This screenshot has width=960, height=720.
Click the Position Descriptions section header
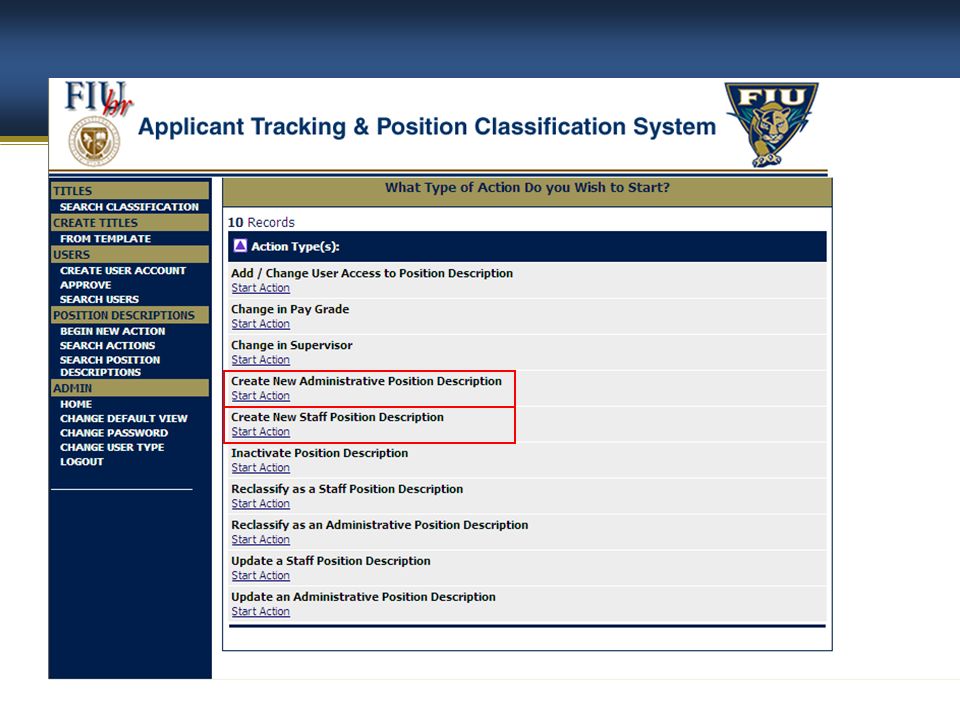click(x=129, y=315)
